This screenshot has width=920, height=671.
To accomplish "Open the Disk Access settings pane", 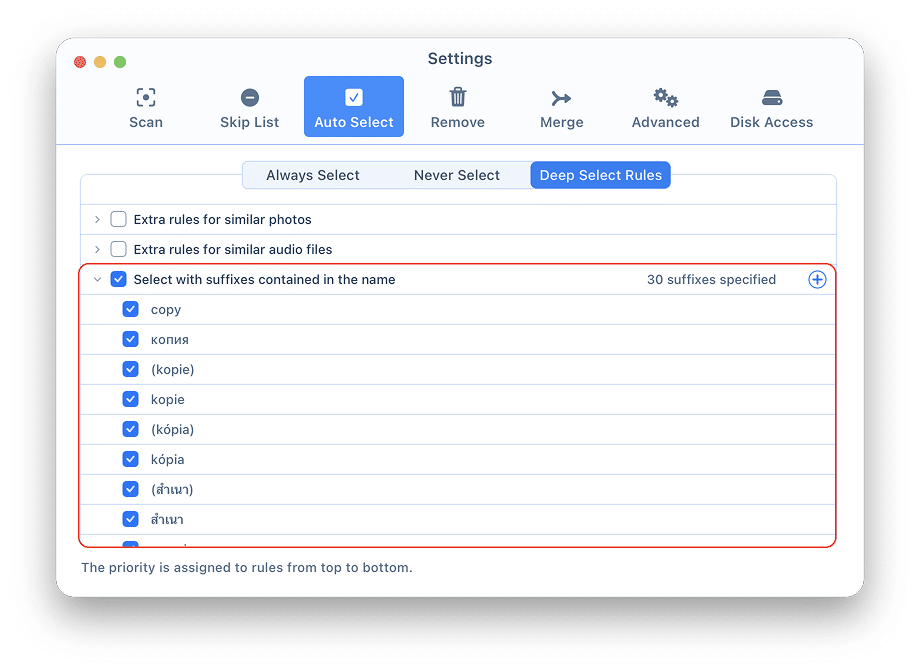I will pyautogui.click(x=771, y=108).
